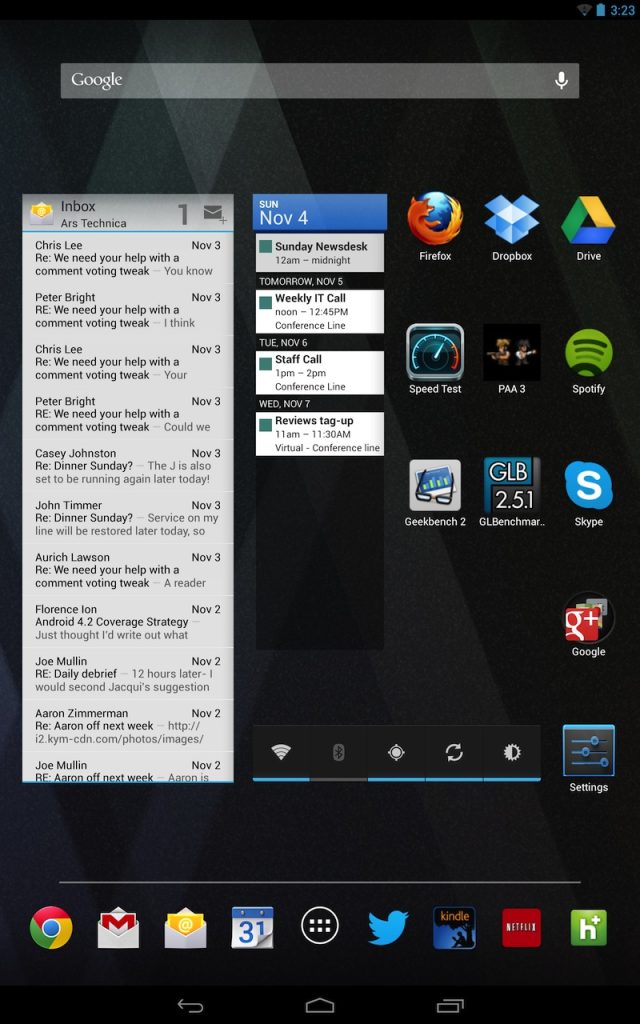Open the Weekly IT Call event
This screenshot has width=640, height=1024.
click(320, 311)
